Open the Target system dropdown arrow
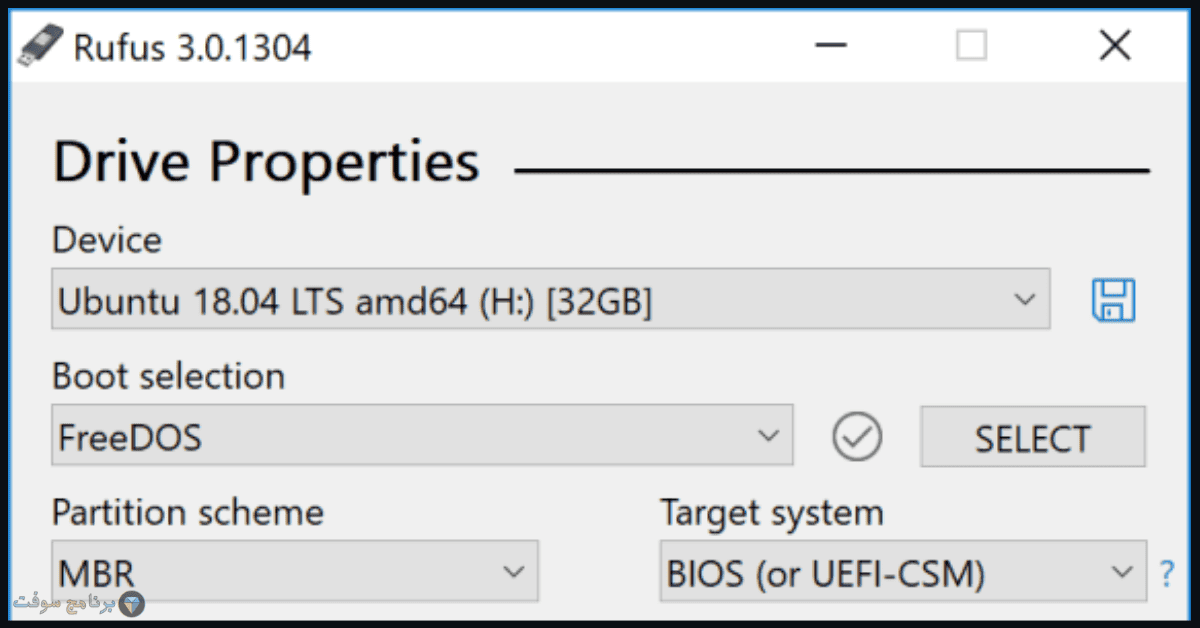 [x=1121, y=573]
